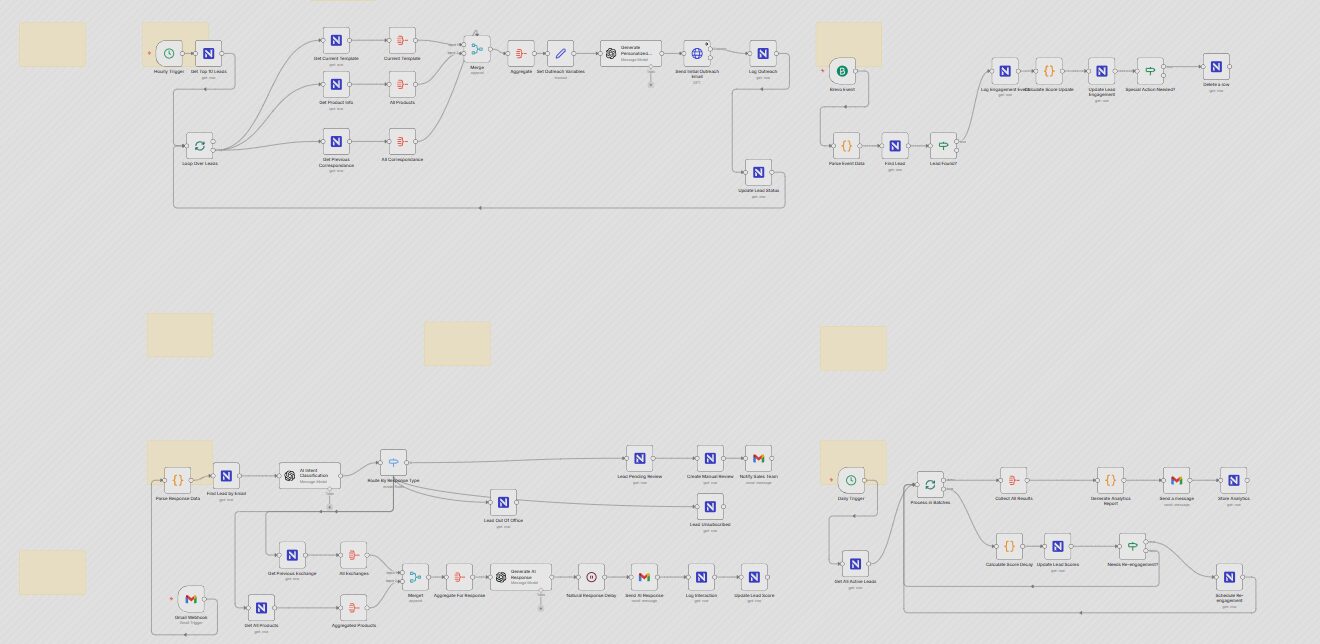Select the Schedule Re-engagement node
This screenshot has height=644, width=1320.
1229,577
